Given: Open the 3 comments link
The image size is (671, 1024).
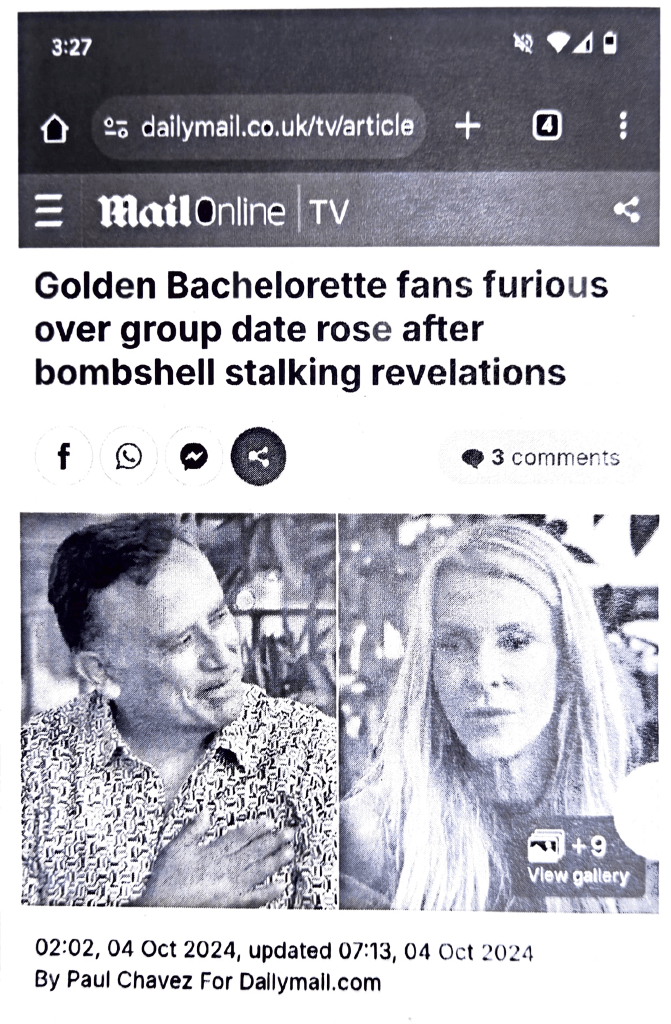Looking at the screenshot, I should tap(540, 458).
